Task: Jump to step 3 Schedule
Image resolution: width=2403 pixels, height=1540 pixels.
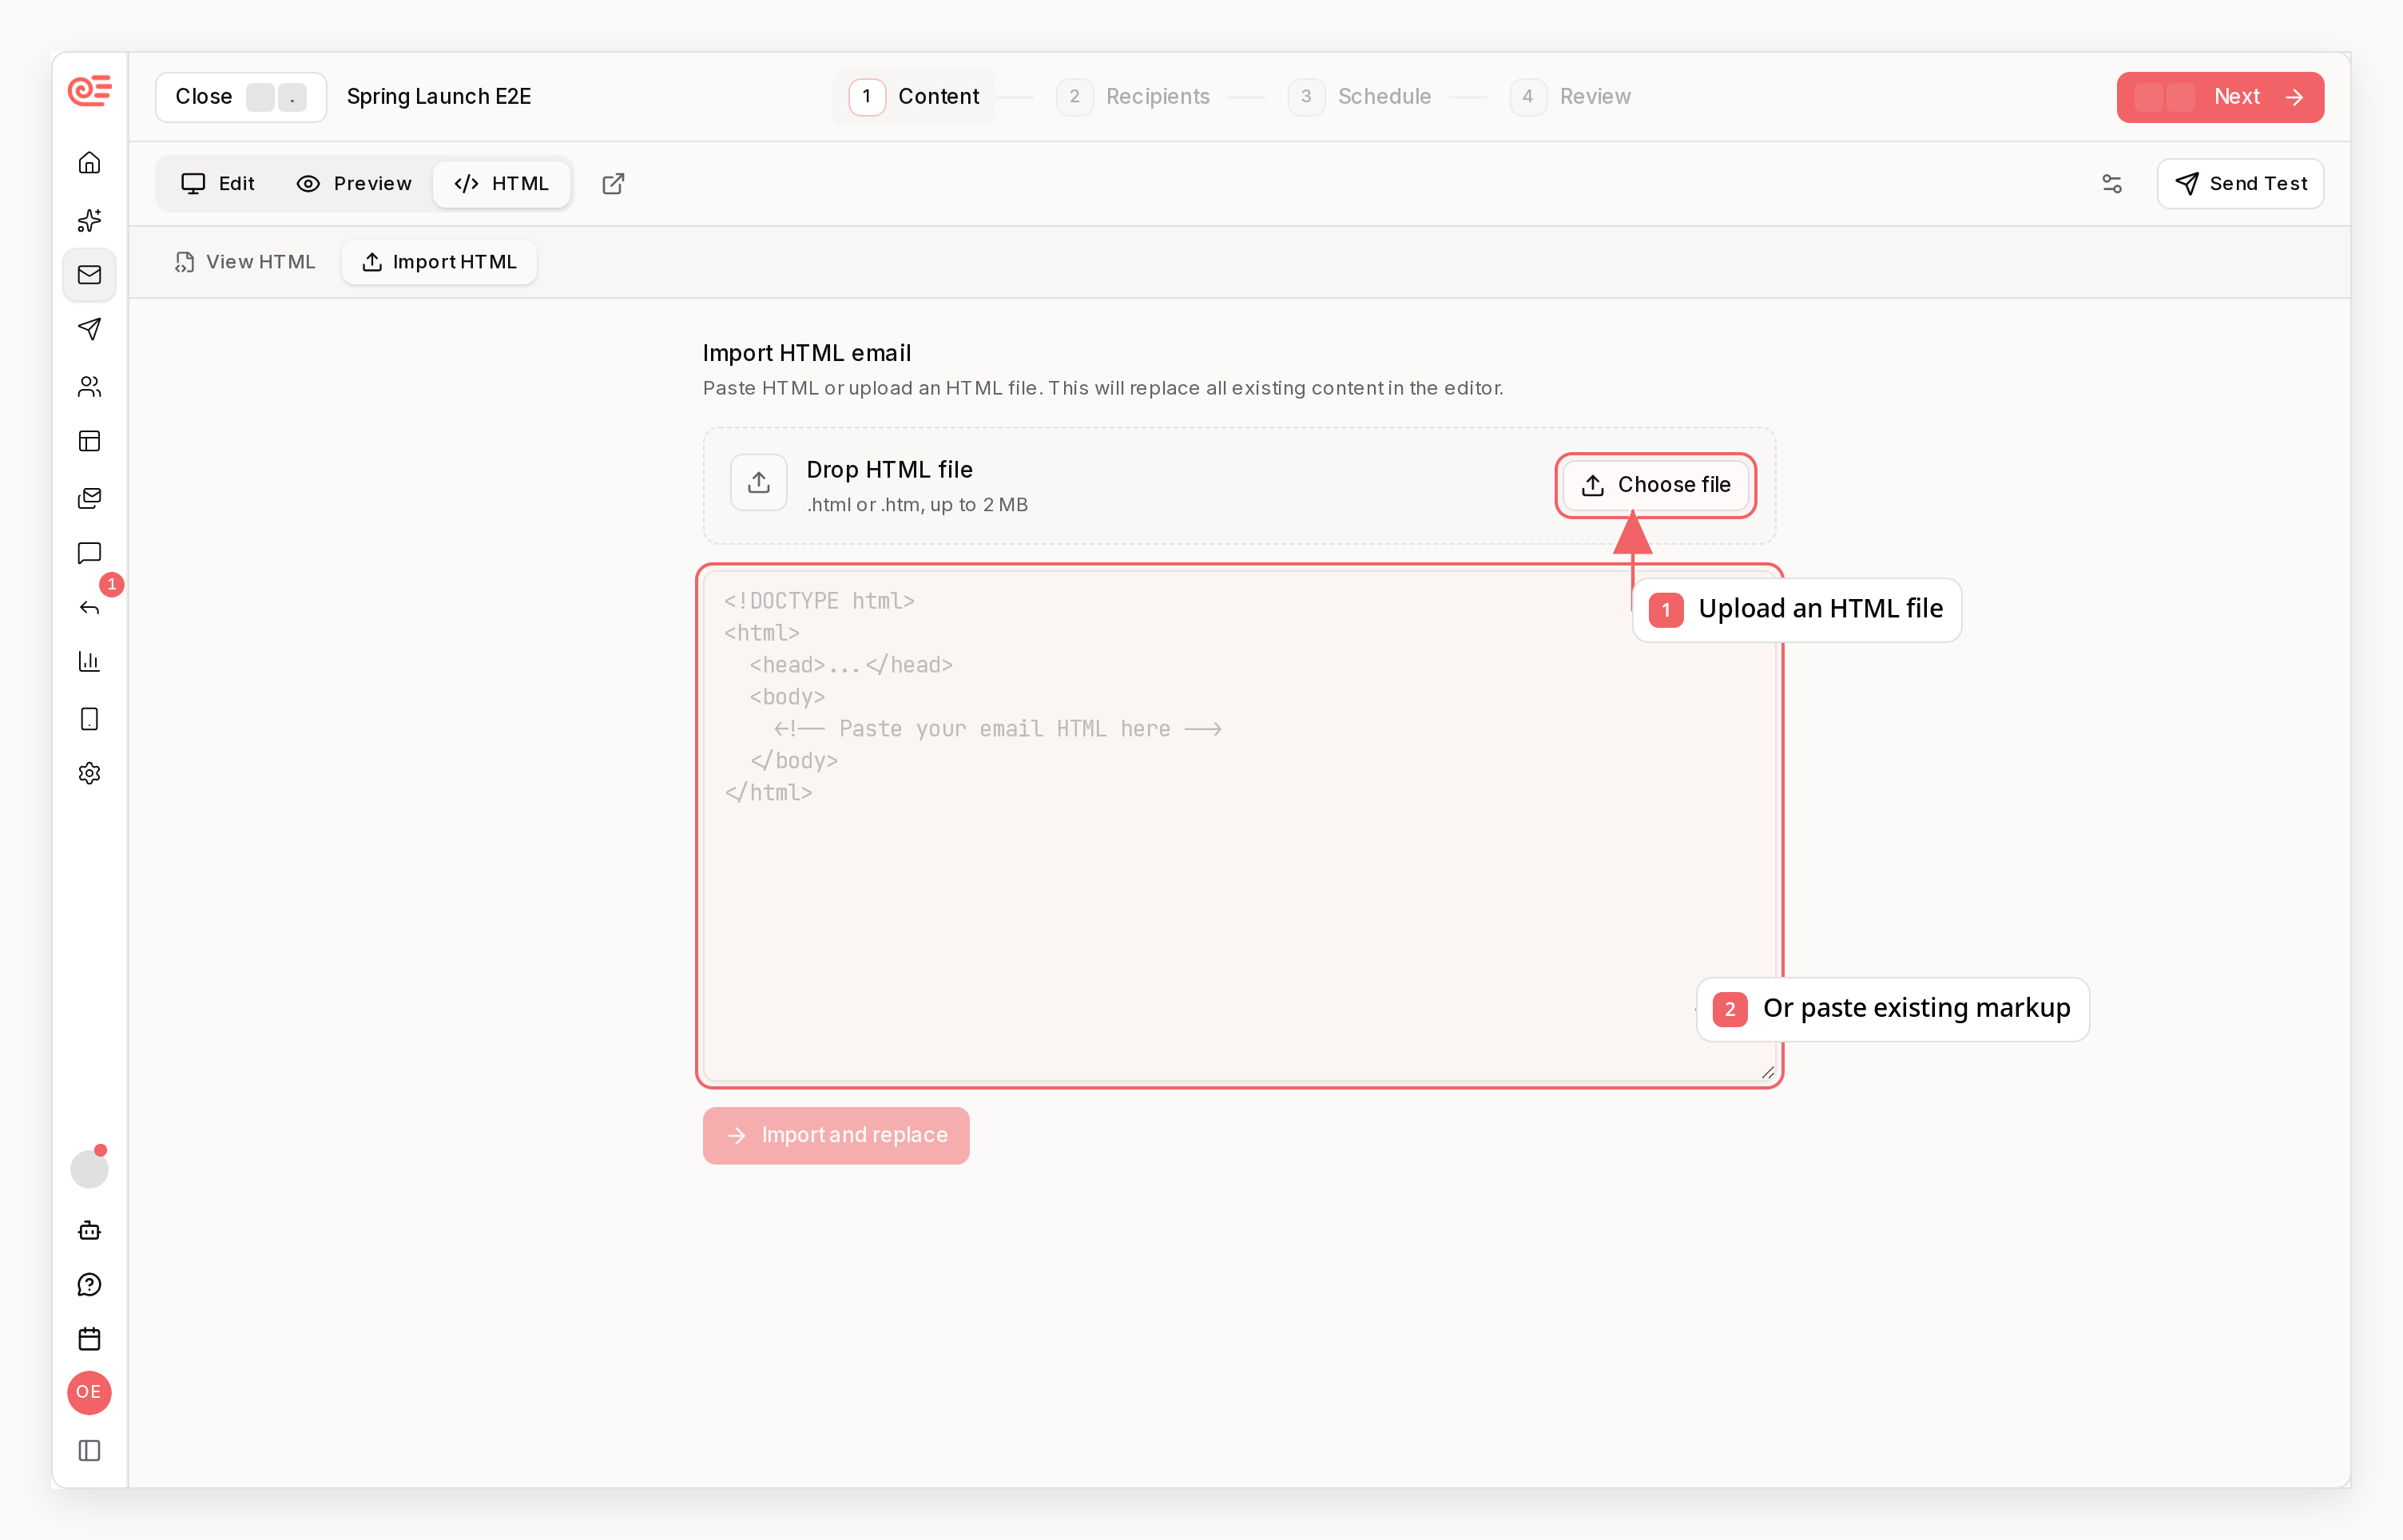Action: pos(1361,97)
